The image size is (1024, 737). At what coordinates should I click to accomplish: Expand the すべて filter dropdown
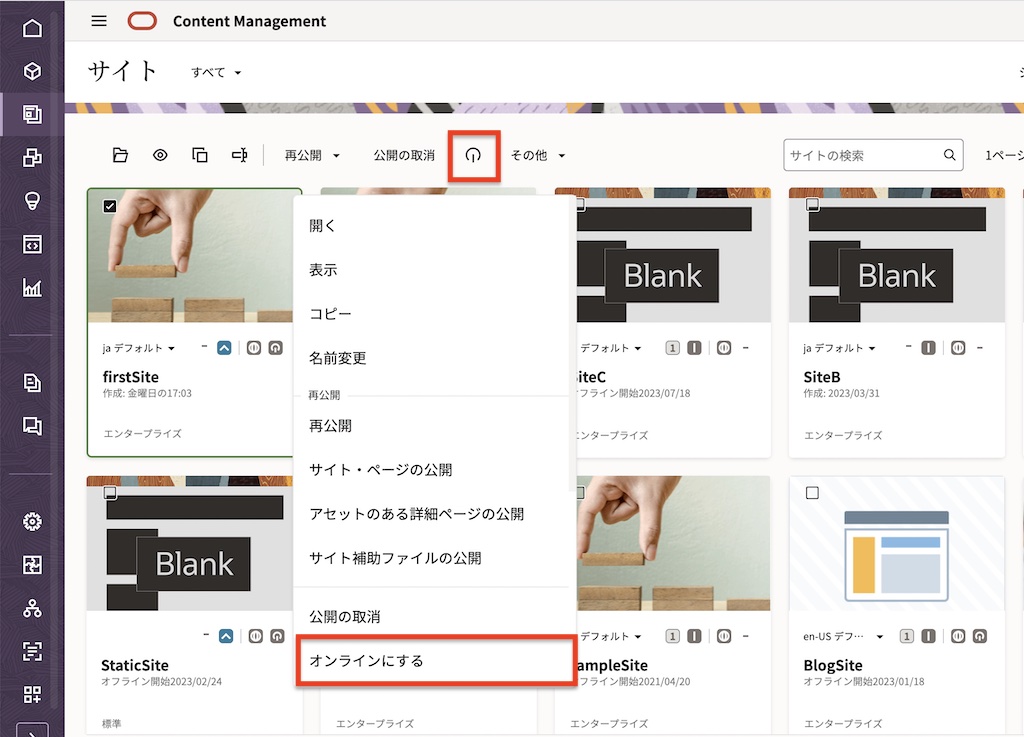pos(217,73)
